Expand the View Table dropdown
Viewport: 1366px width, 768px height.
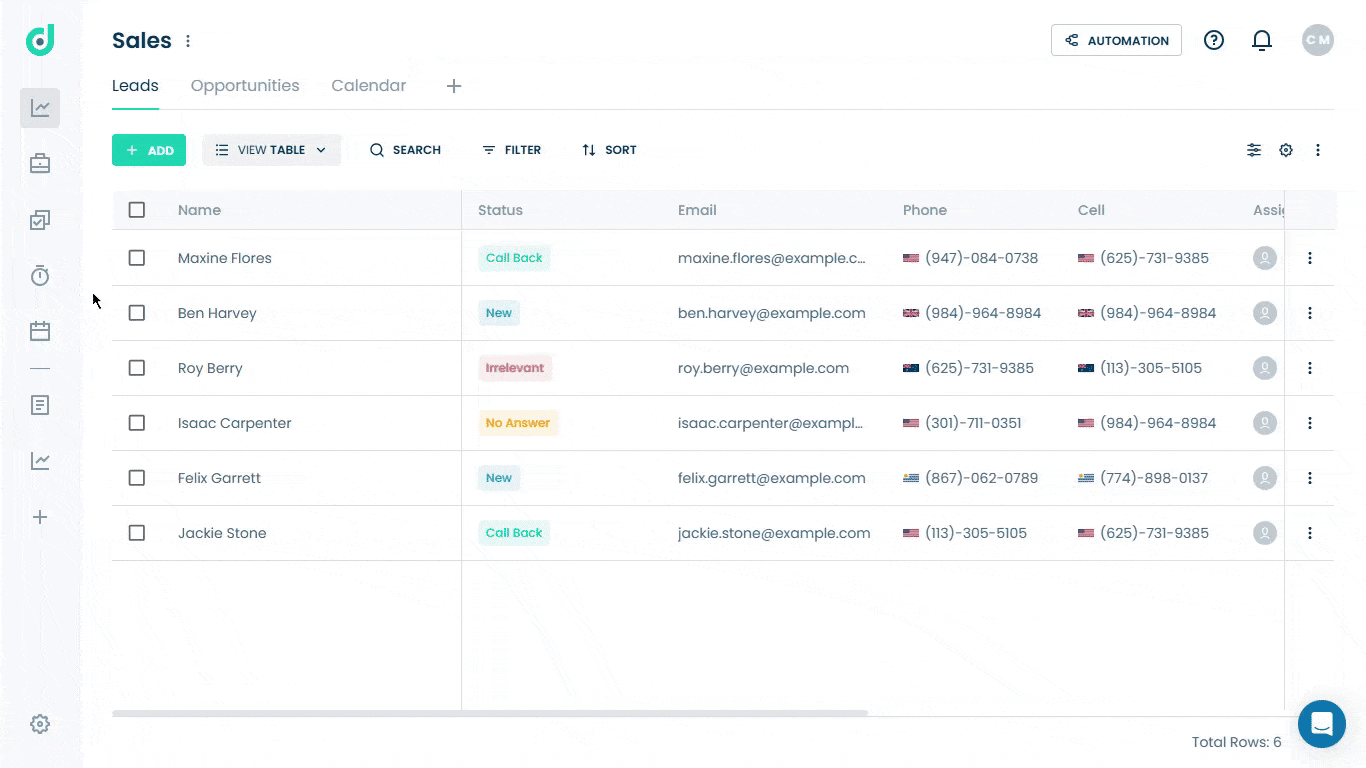point(271,150)
